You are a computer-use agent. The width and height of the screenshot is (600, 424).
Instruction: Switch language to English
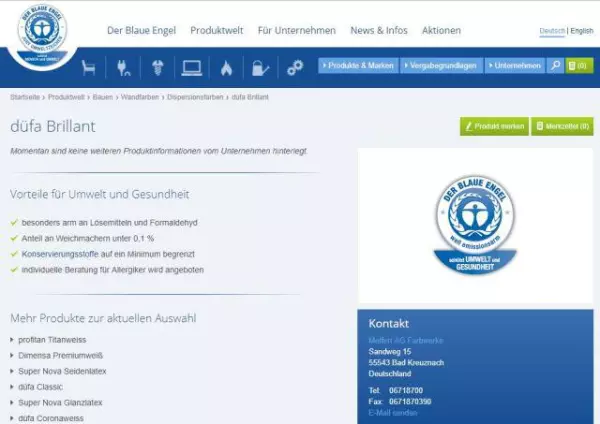(582, 31)
